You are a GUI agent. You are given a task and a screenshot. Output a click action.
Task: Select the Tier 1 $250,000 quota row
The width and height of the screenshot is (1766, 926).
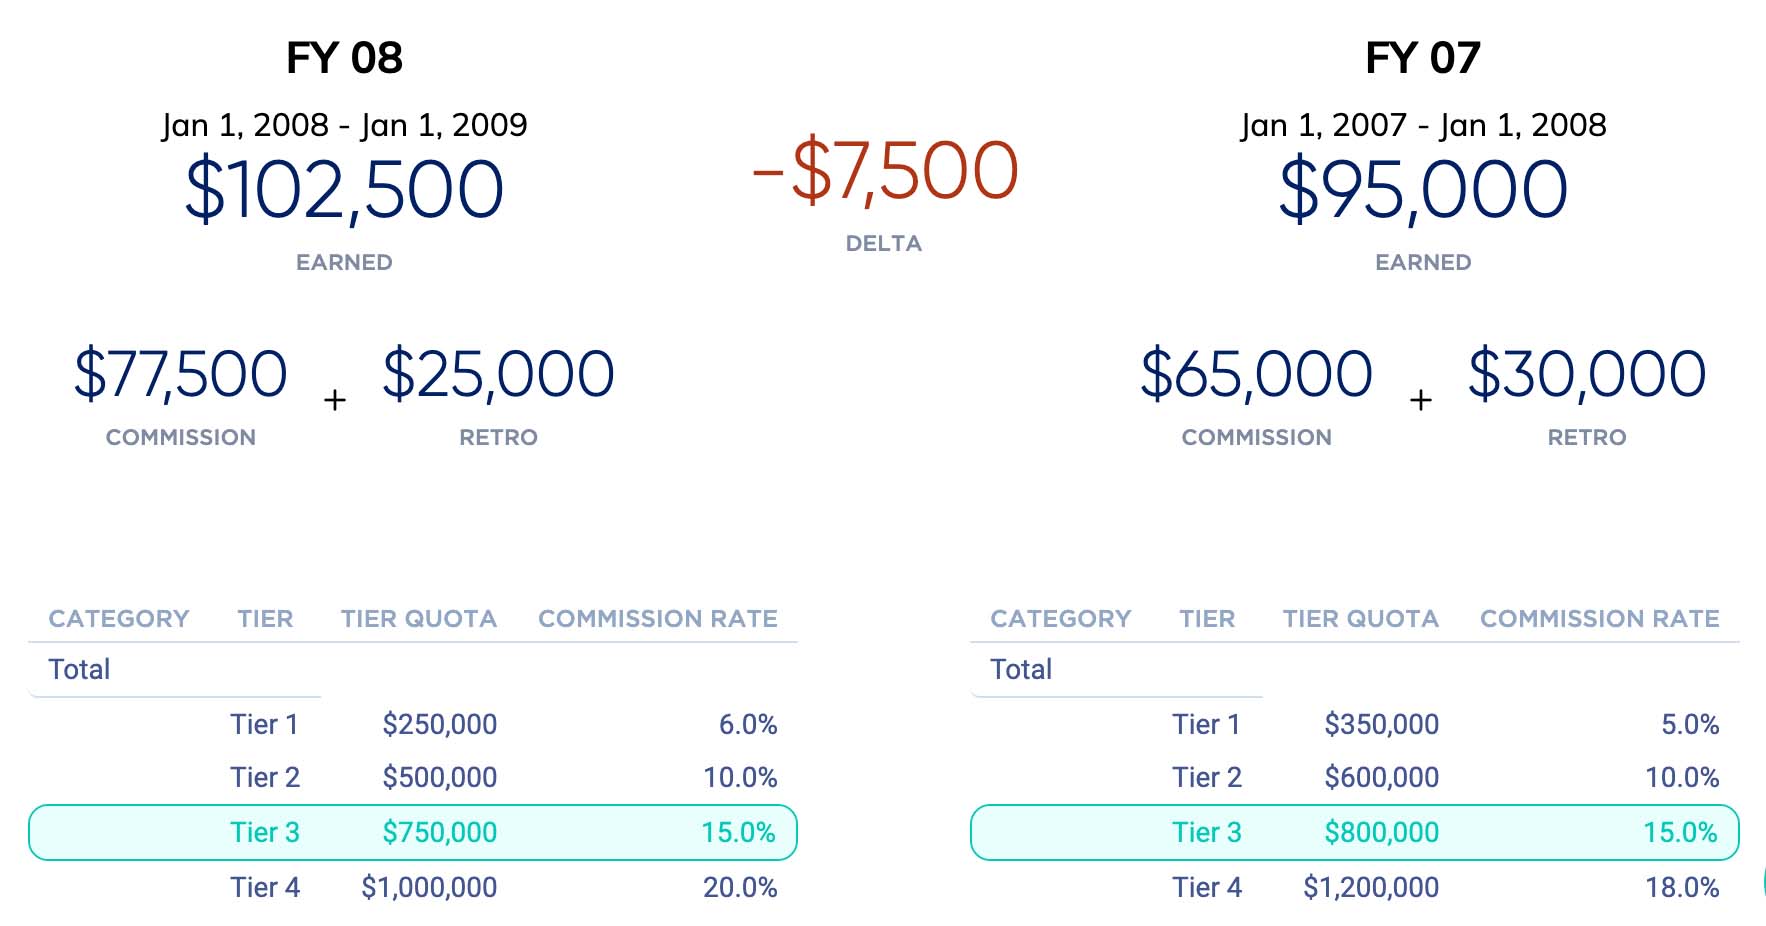point(412,724)
